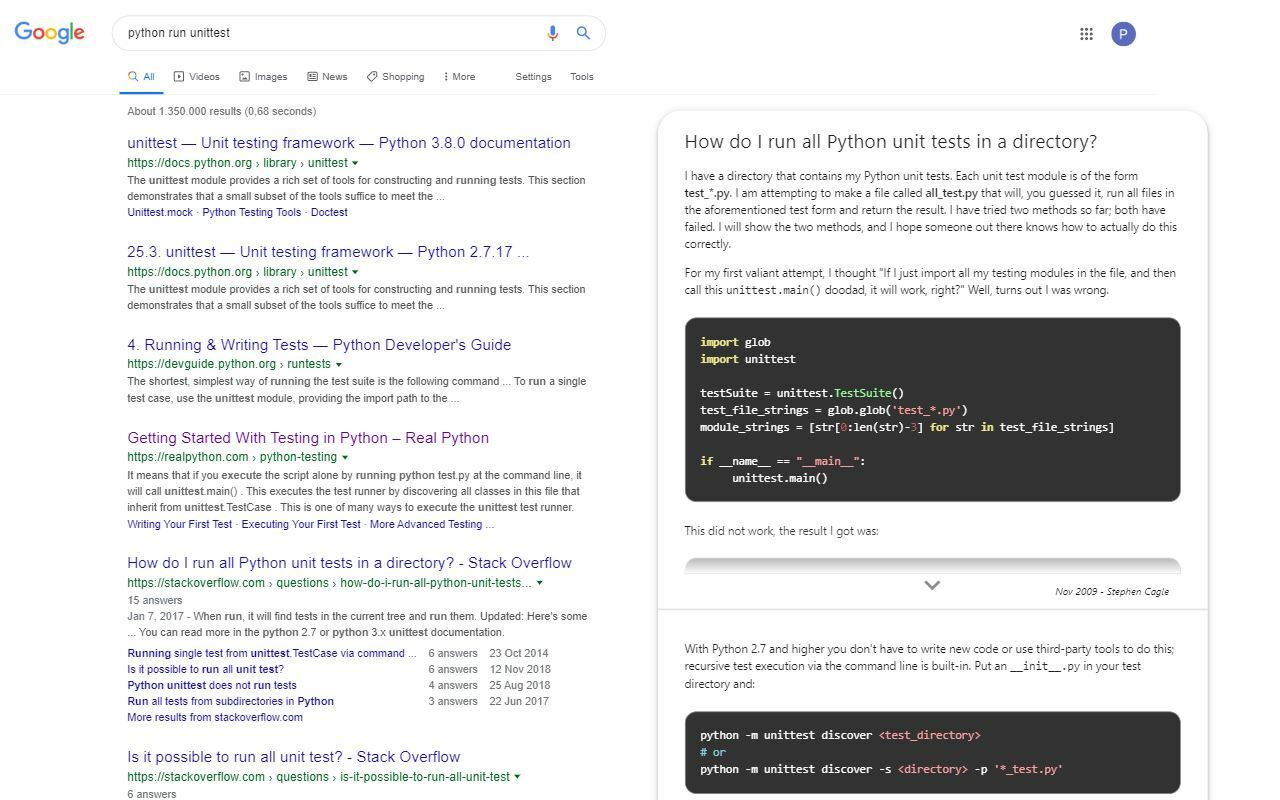1280x800 pixels.
Task: Click the text This did not work, the result I got was
Action: pyautogui.click(x=781, y=531)
